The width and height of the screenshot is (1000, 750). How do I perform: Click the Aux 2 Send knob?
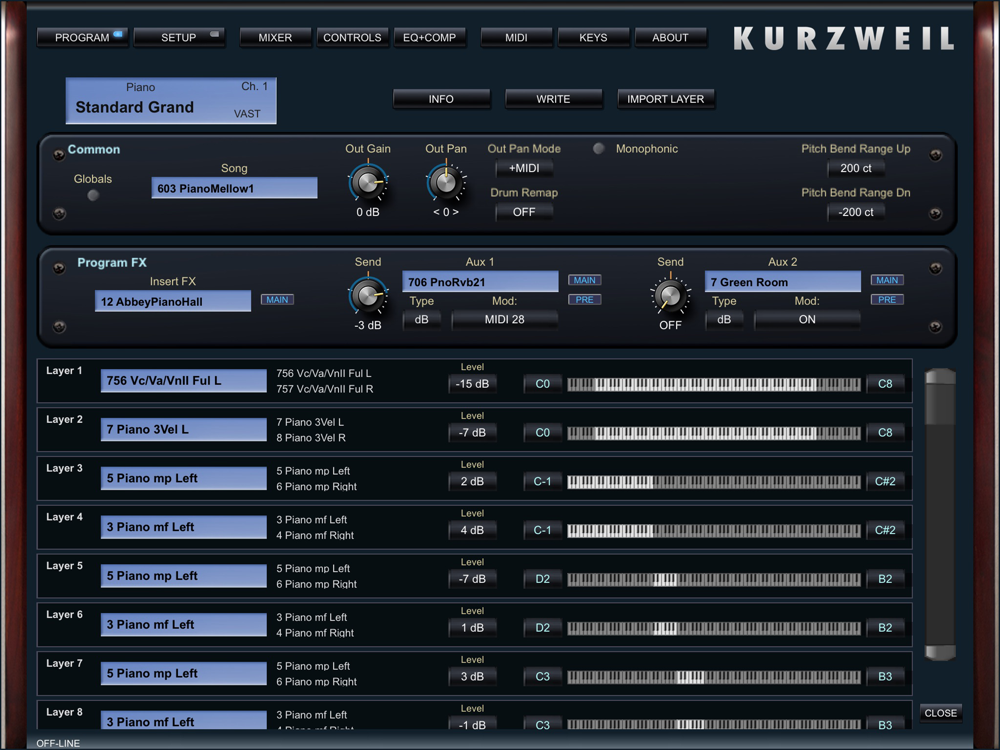tap(670, 296)
